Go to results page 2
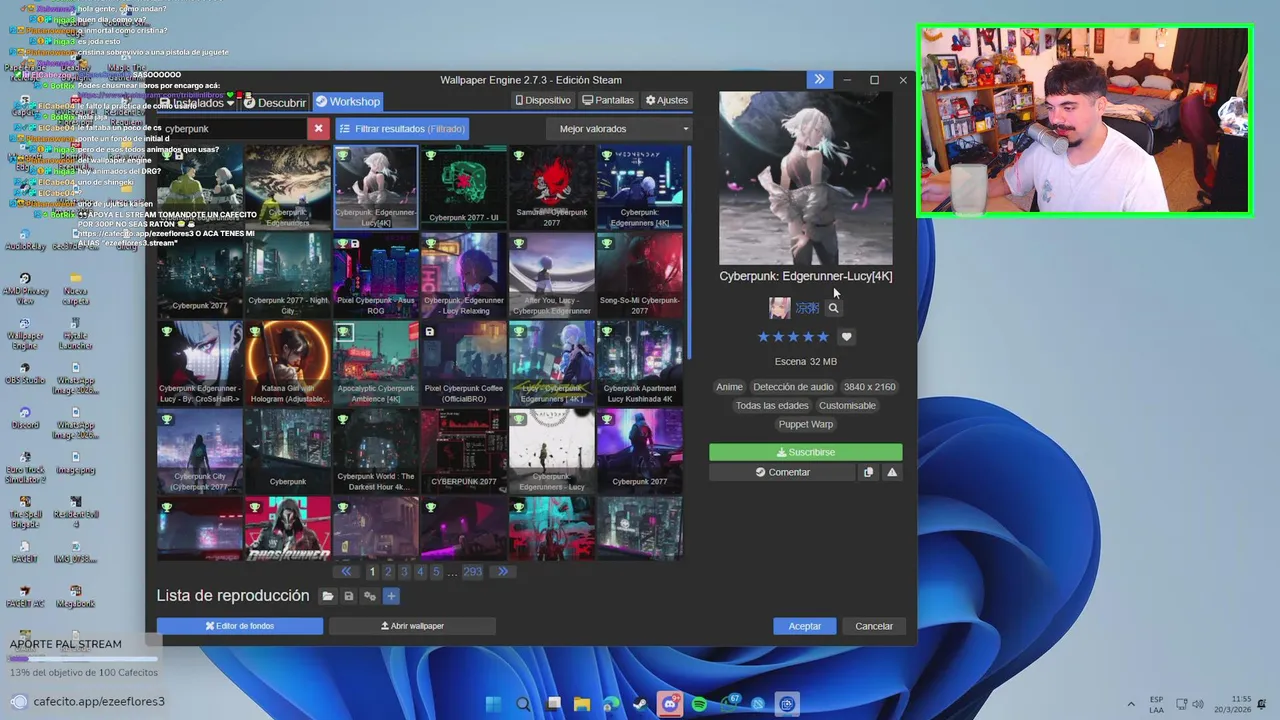This screenshot has width=1280, height=720. point(388,572)
